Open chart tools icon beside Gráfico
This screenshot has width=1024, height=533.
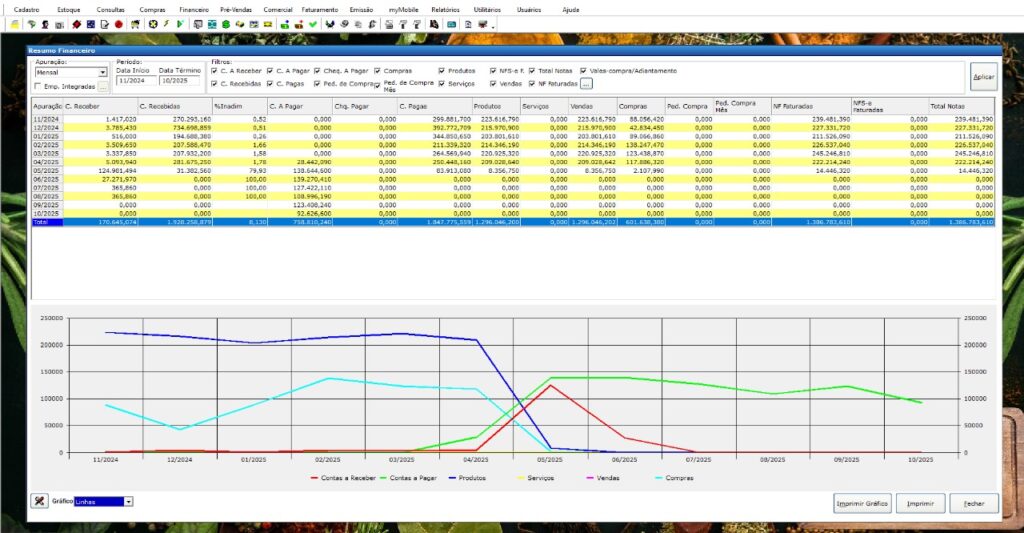[39, 501]
